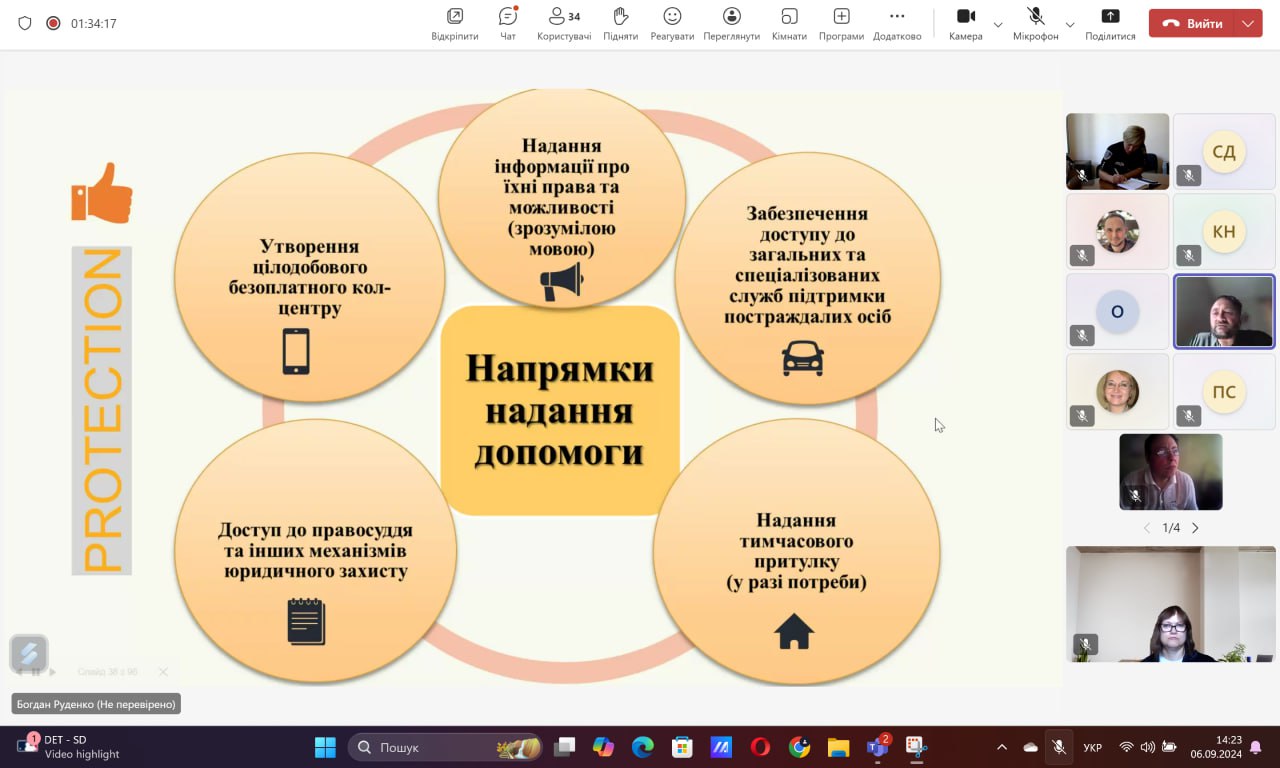Expand the microphone options dropdown arrow

pos(1070,24)
